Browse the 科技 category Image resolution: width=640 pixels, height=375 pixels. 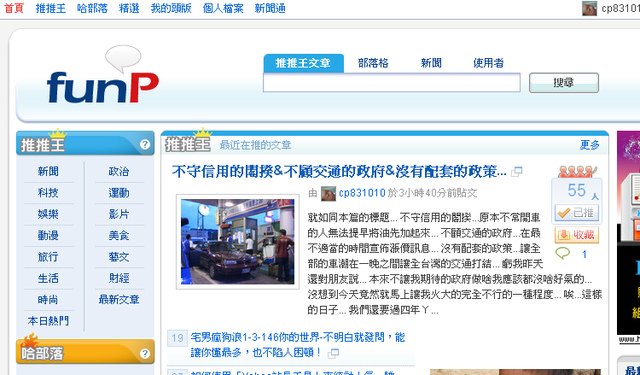pyautogui.click(x=48, y=193)
